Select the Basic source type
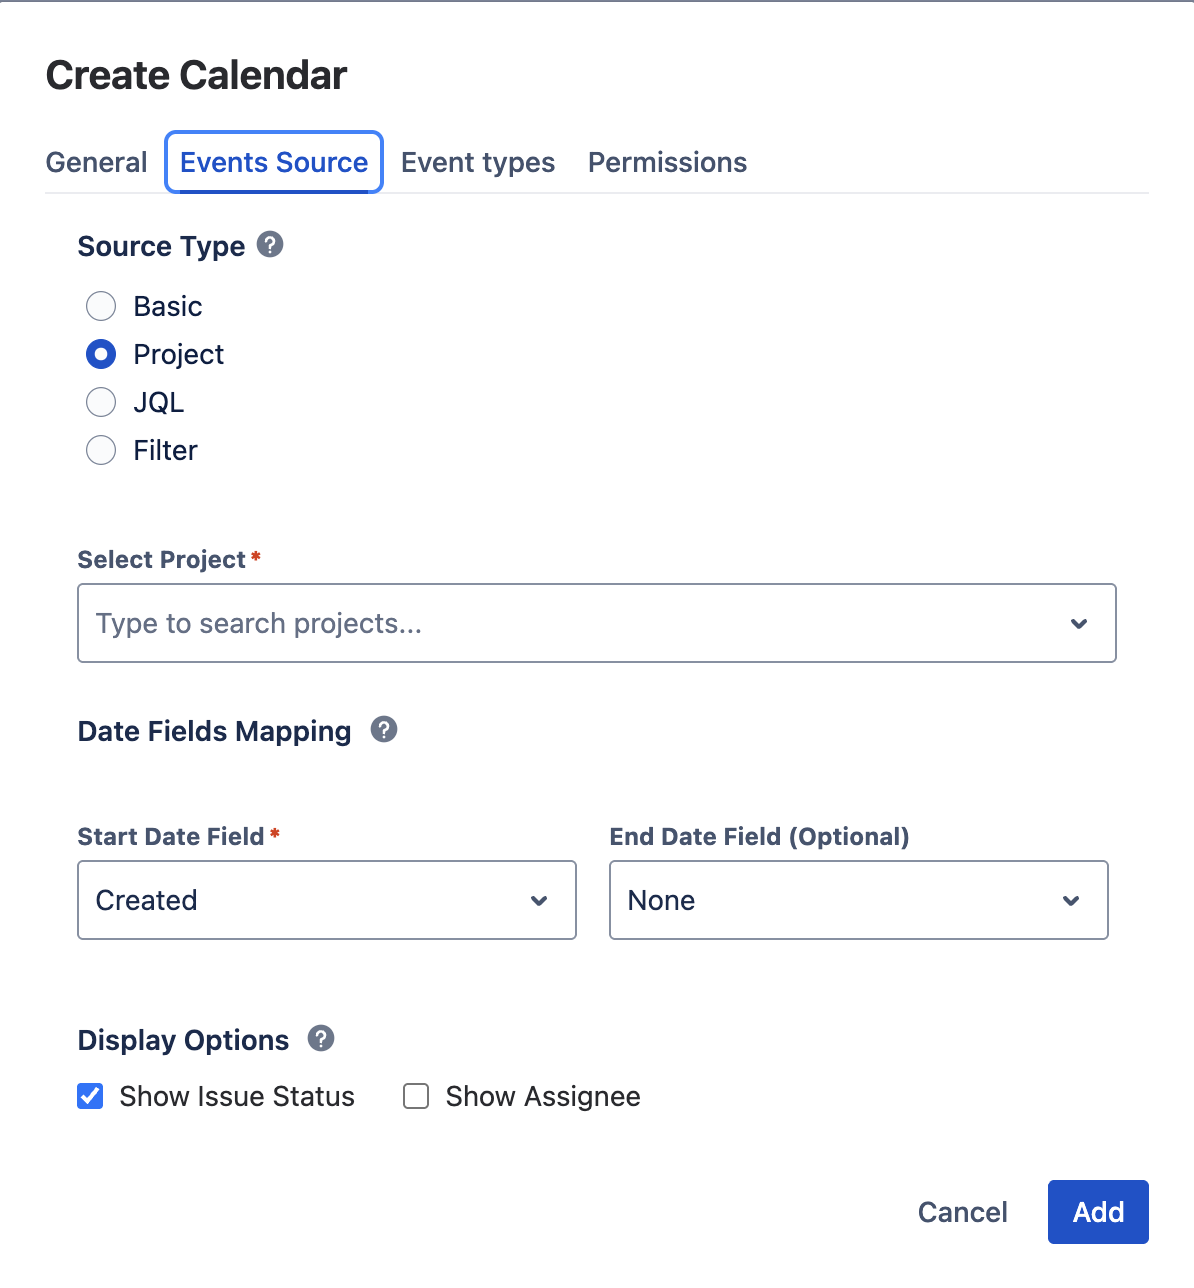 (x=101, y=306)
